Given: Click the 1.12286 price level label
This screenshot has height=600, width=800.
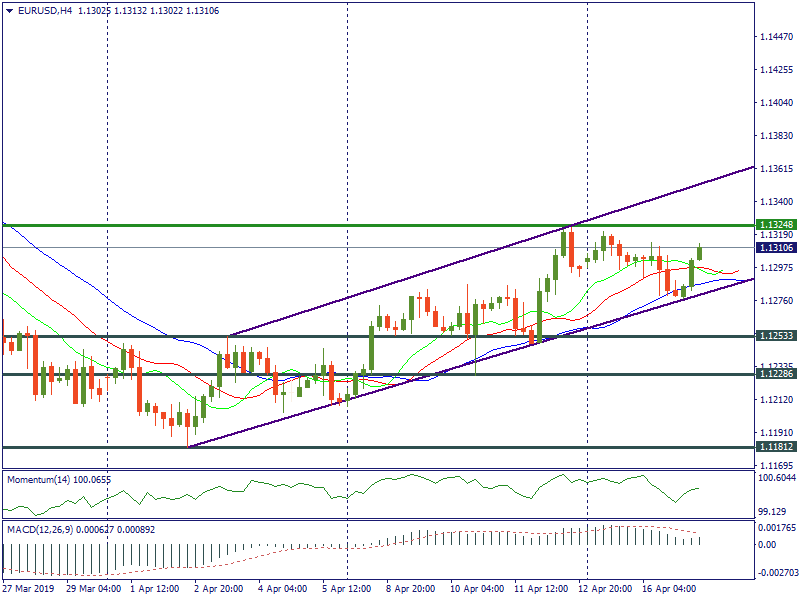Looking at the screenshot, I should [x=775, y=373].
